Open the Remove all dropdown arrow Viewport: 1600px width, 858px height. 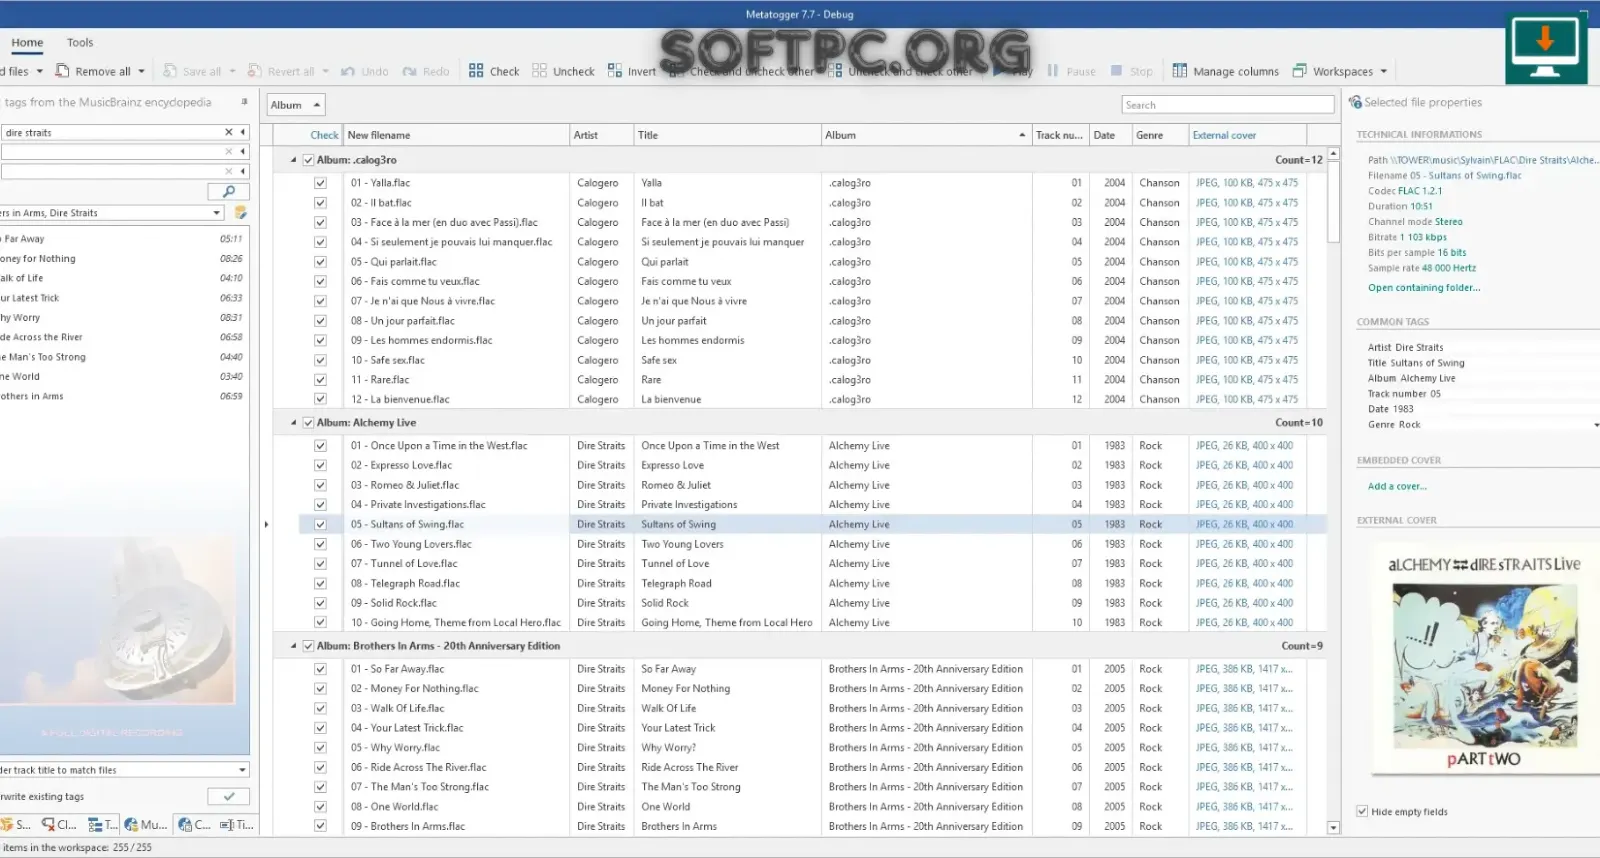point(142,71)
